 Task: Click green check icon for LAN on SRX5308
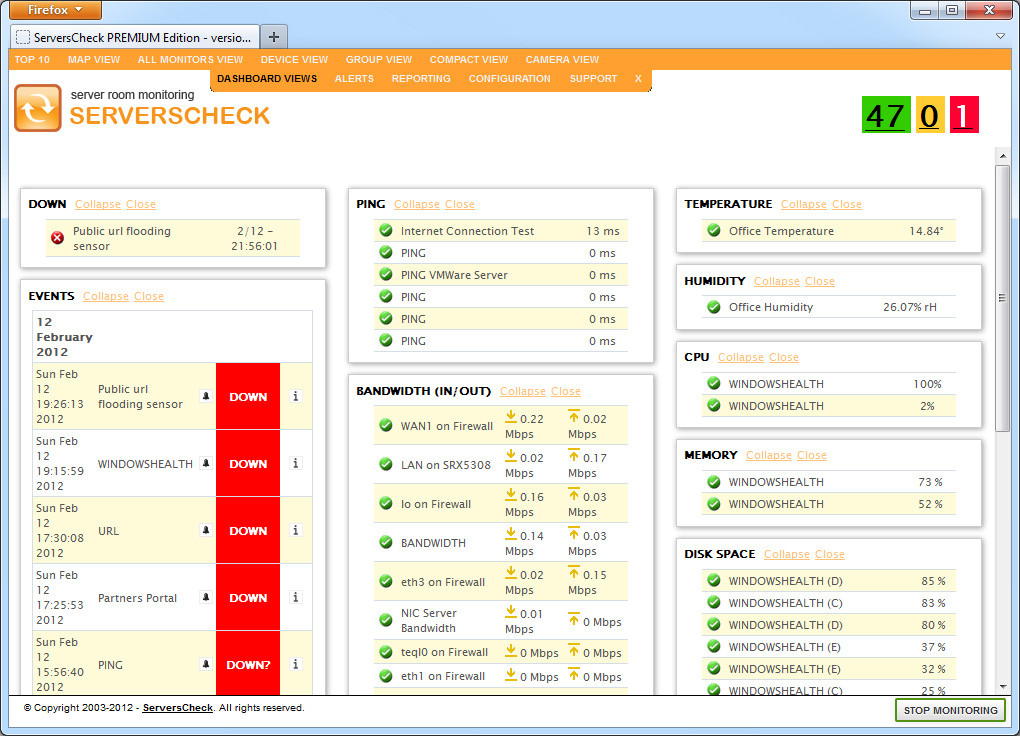click(386, 465)
